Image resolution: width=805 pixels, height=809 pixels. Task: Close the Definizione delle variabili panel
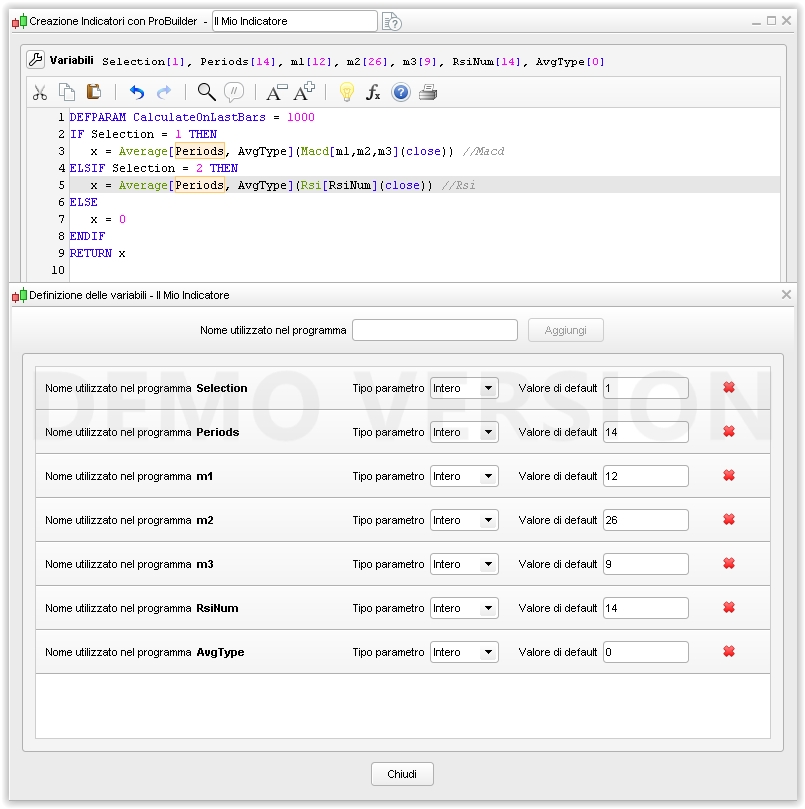786,295
